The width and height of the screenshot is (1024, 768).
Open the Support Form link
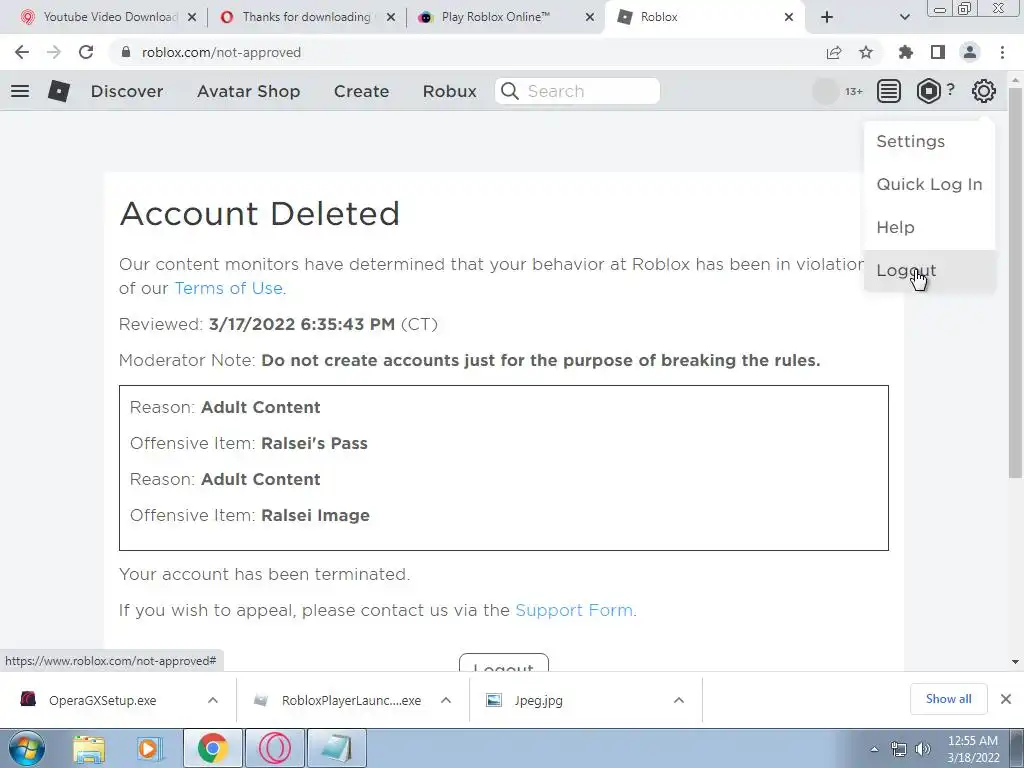[x=574, y=611]
